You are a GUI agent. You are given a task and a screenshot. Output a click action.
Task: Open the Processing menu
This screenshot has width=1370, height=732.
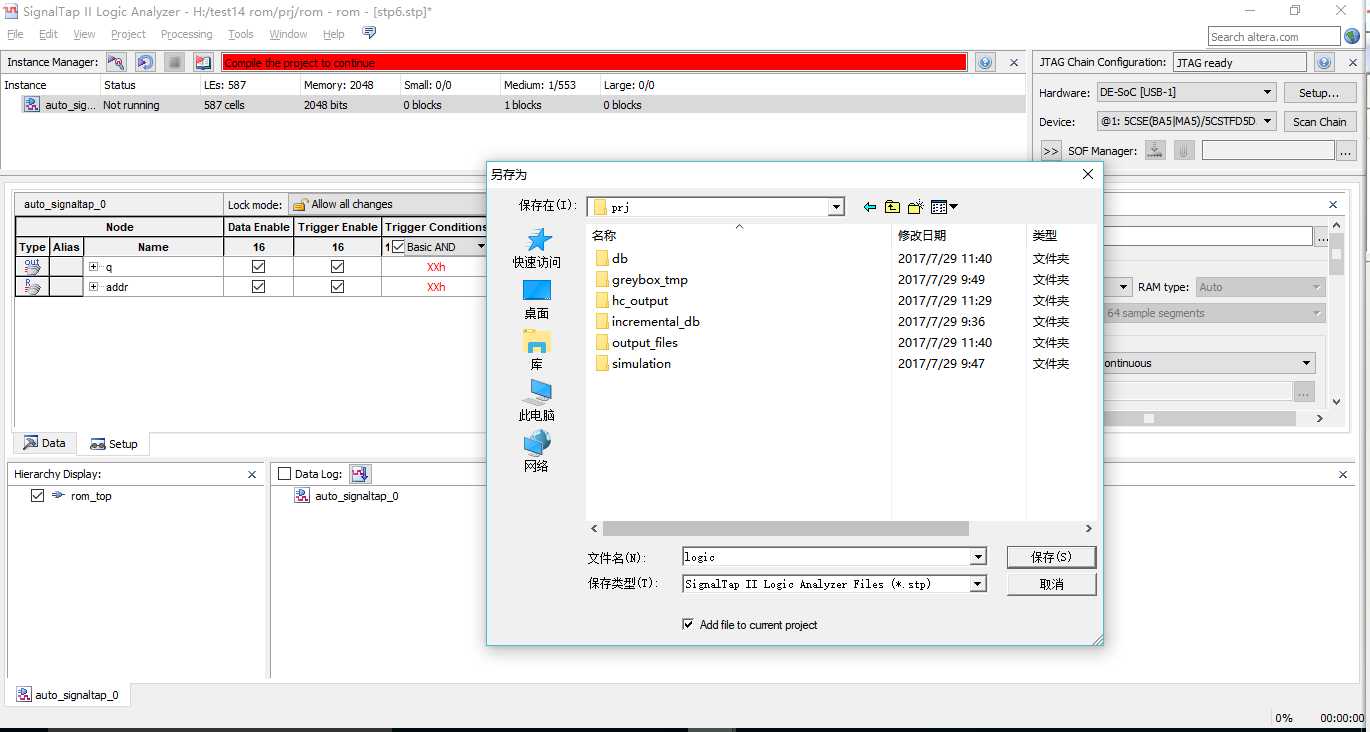(x=186, y=34)
